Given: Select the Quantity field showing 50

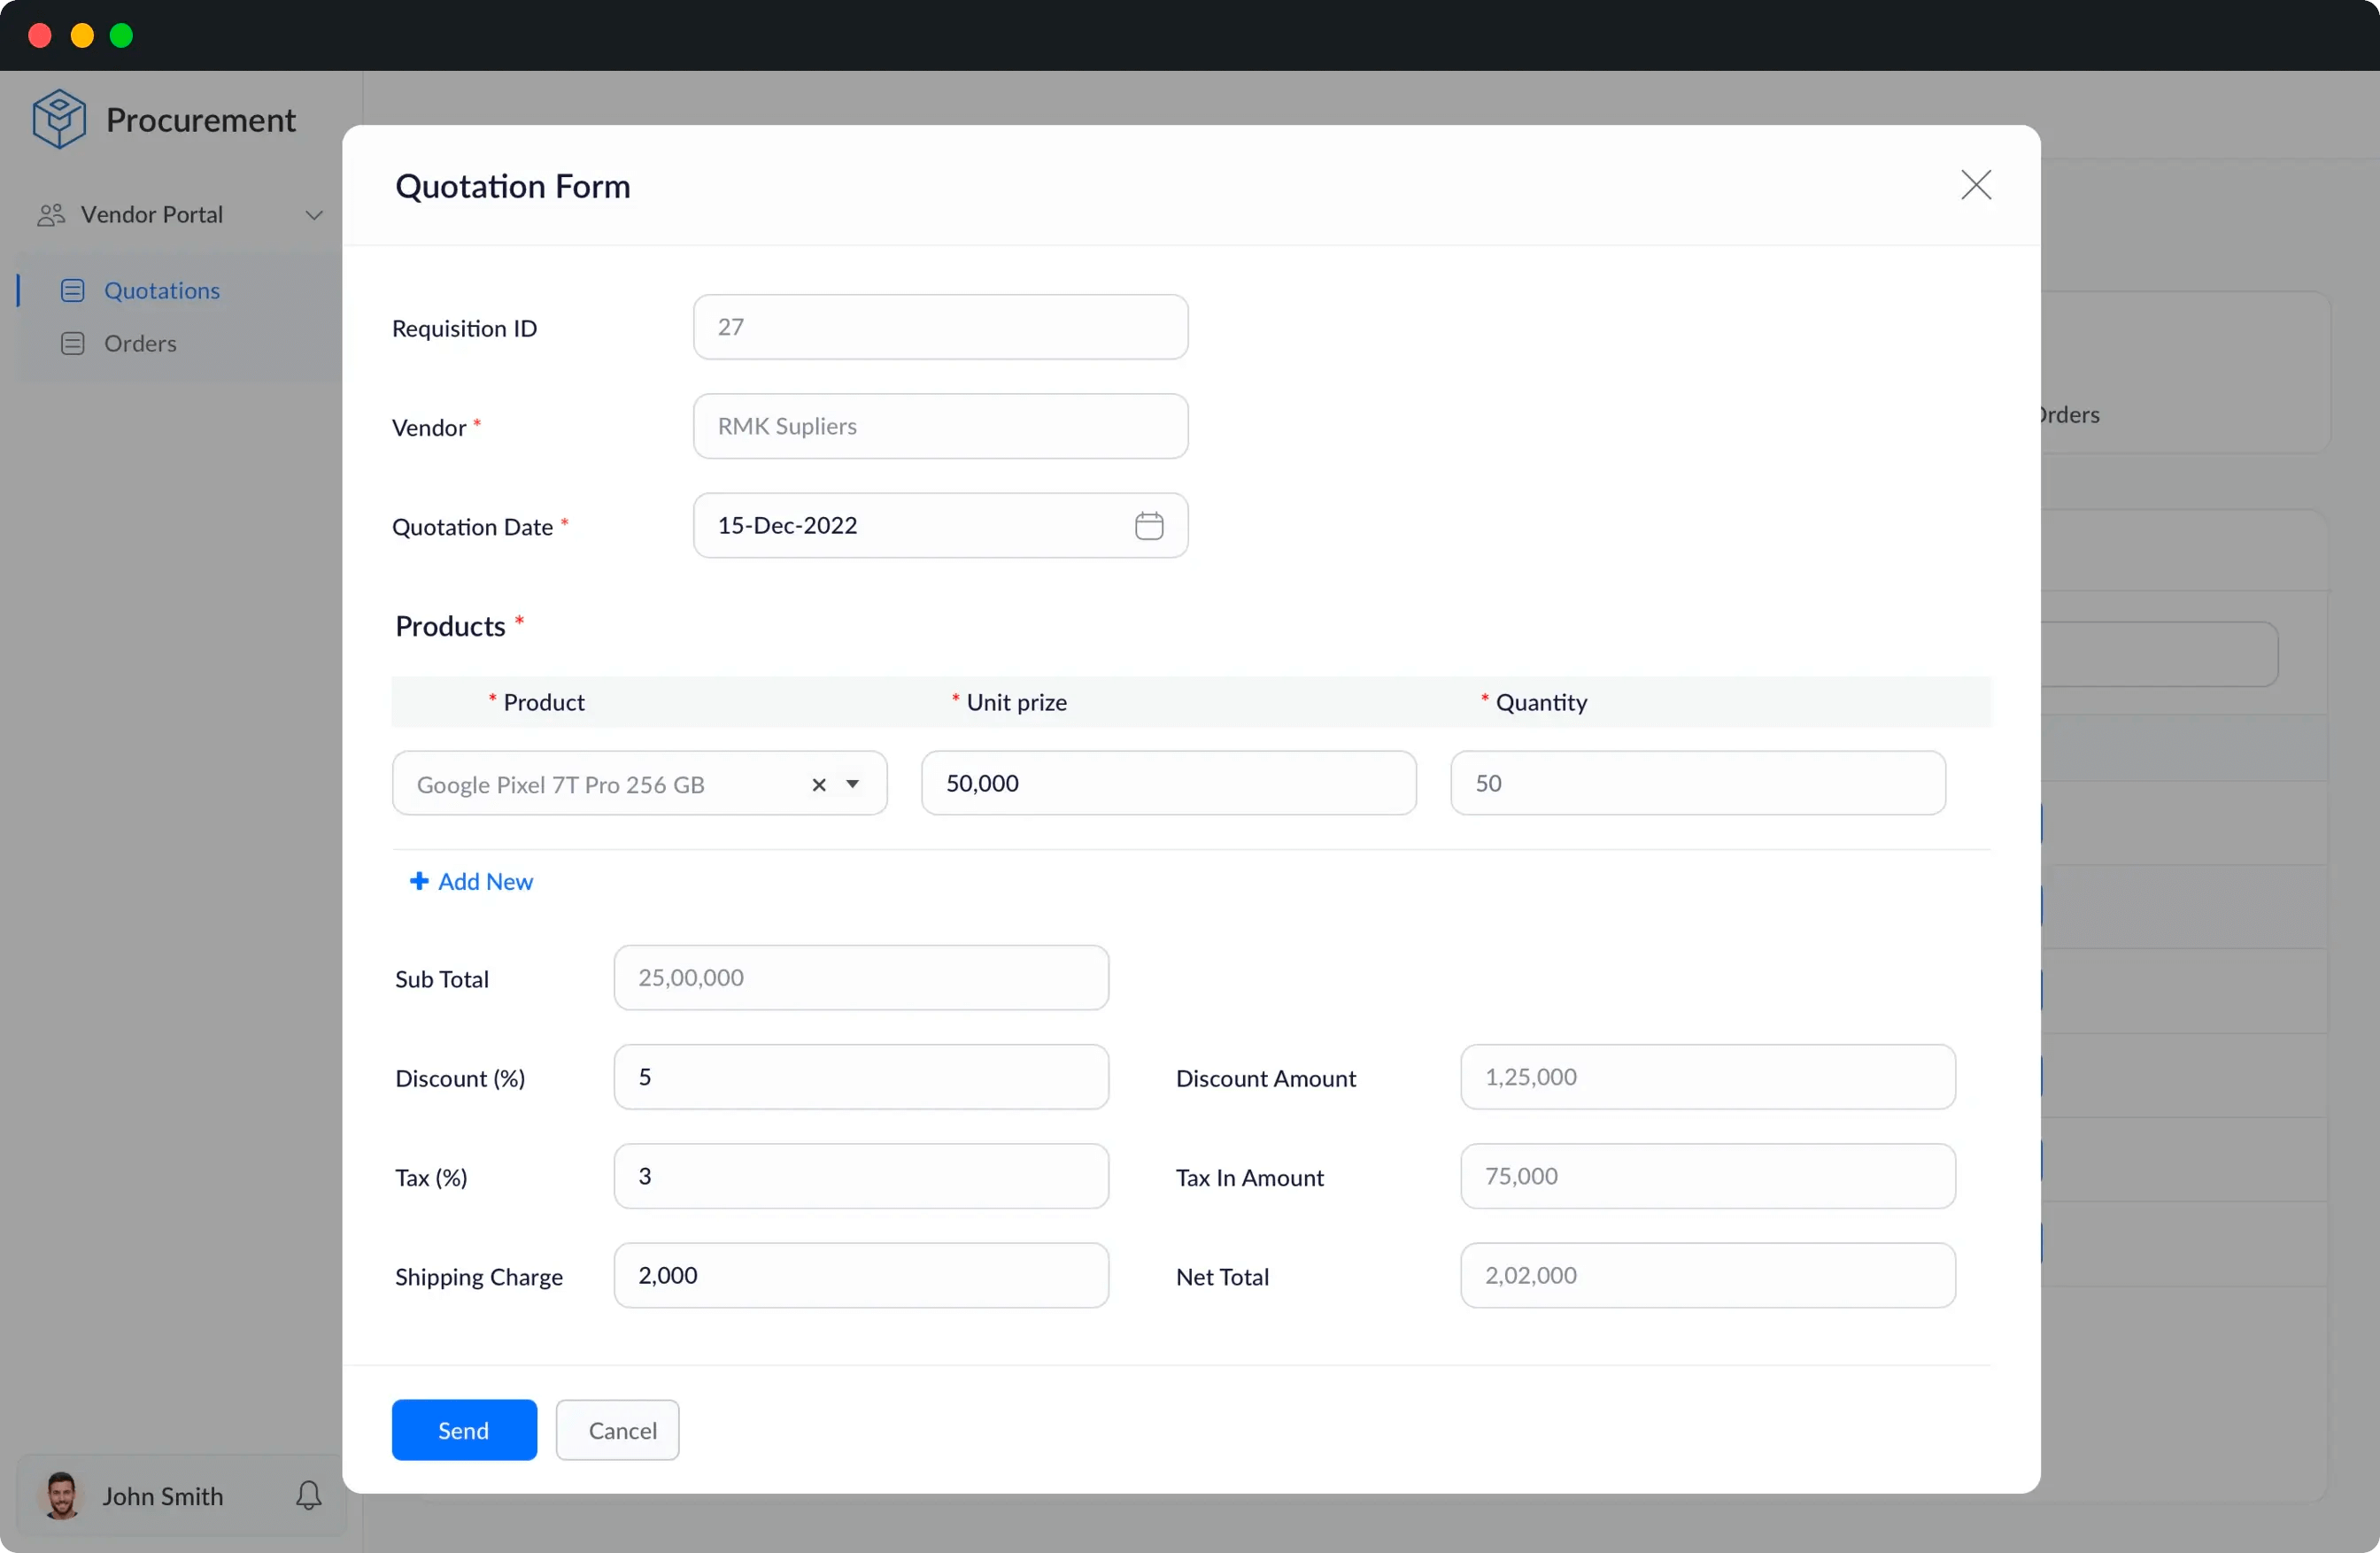Looking at the screenshot, I should 1697,783.
